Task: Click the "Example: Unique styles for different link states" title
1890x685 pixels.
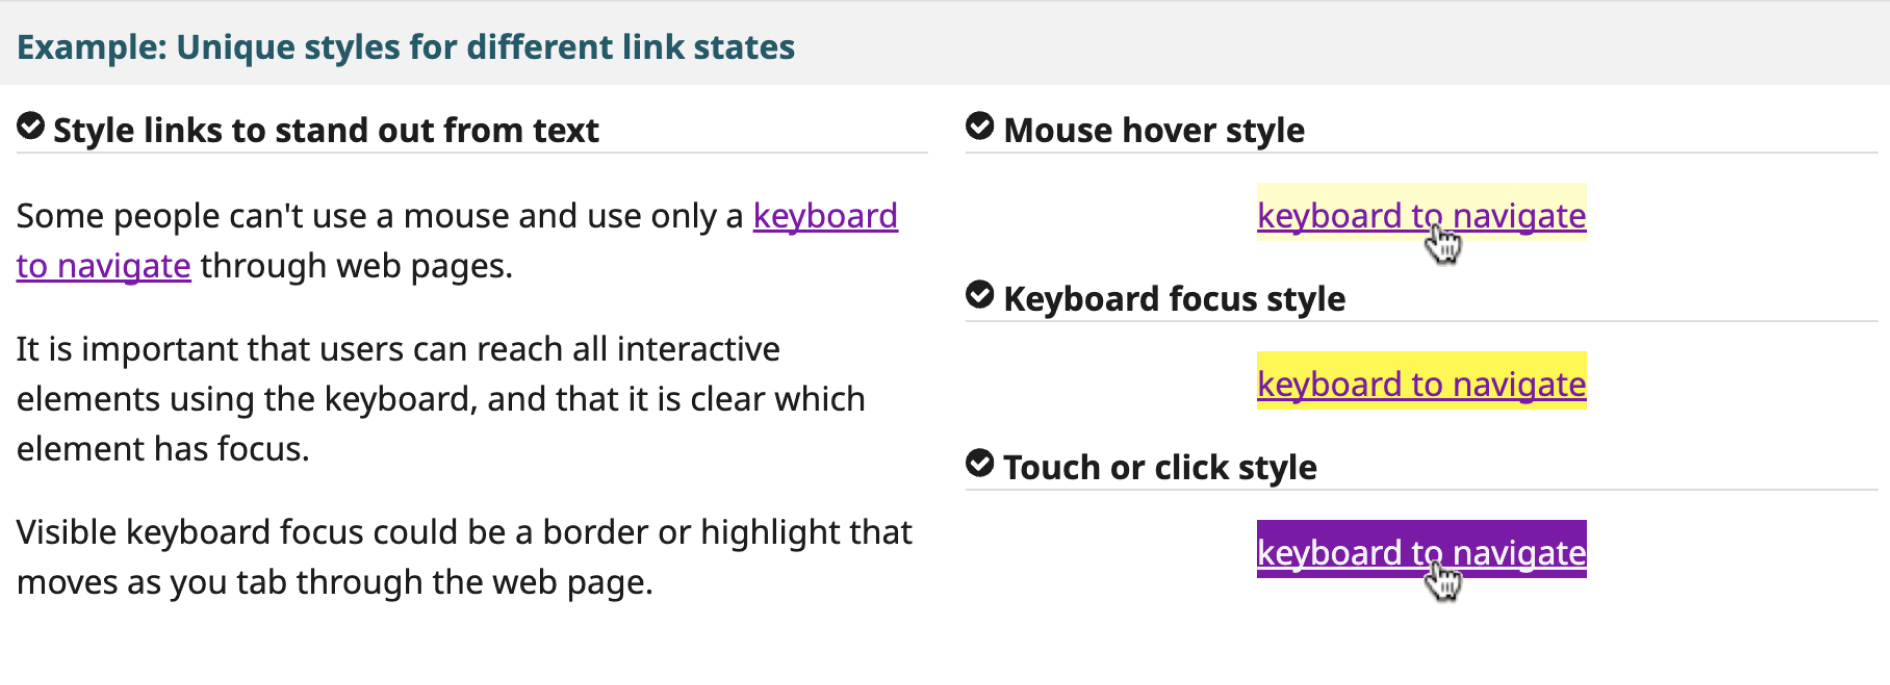Action: click(x=405, y=47)
